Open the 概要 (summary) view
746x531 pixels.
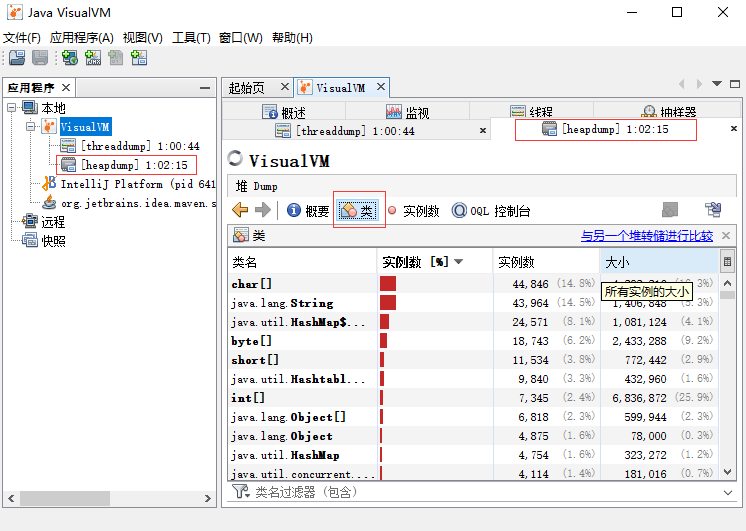click(308, 210)
